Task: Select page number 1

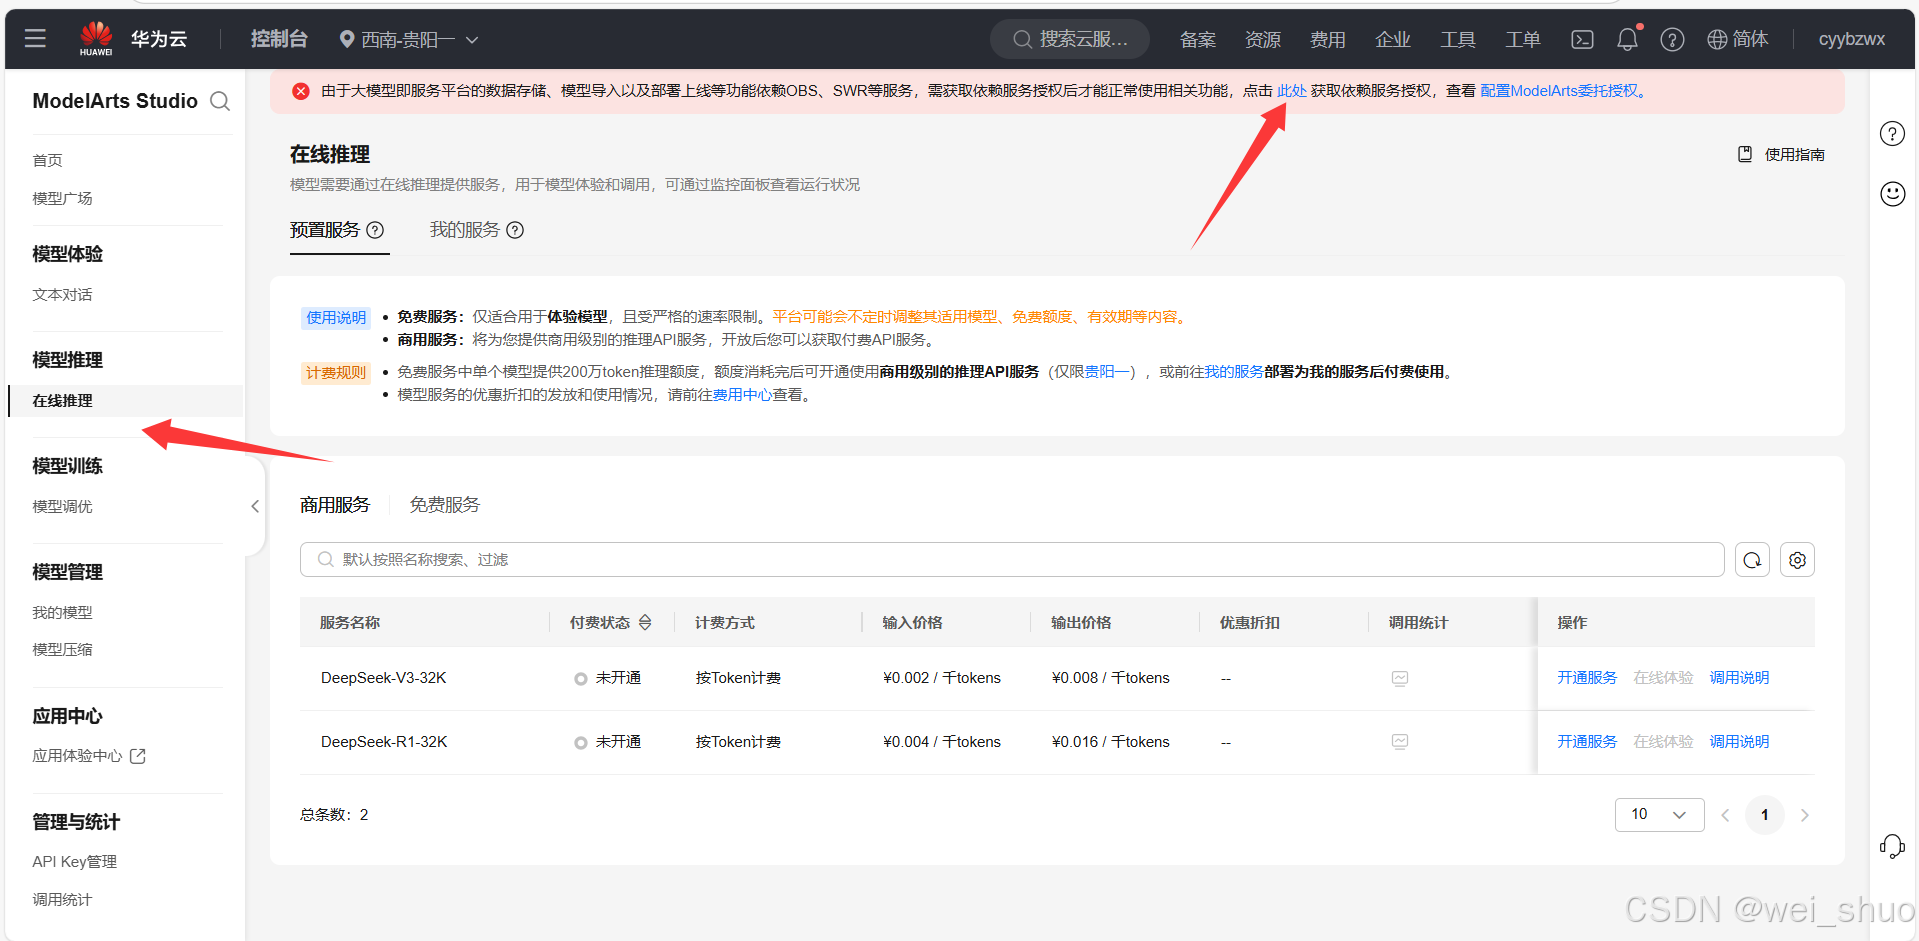Action: coord(1765,815)
